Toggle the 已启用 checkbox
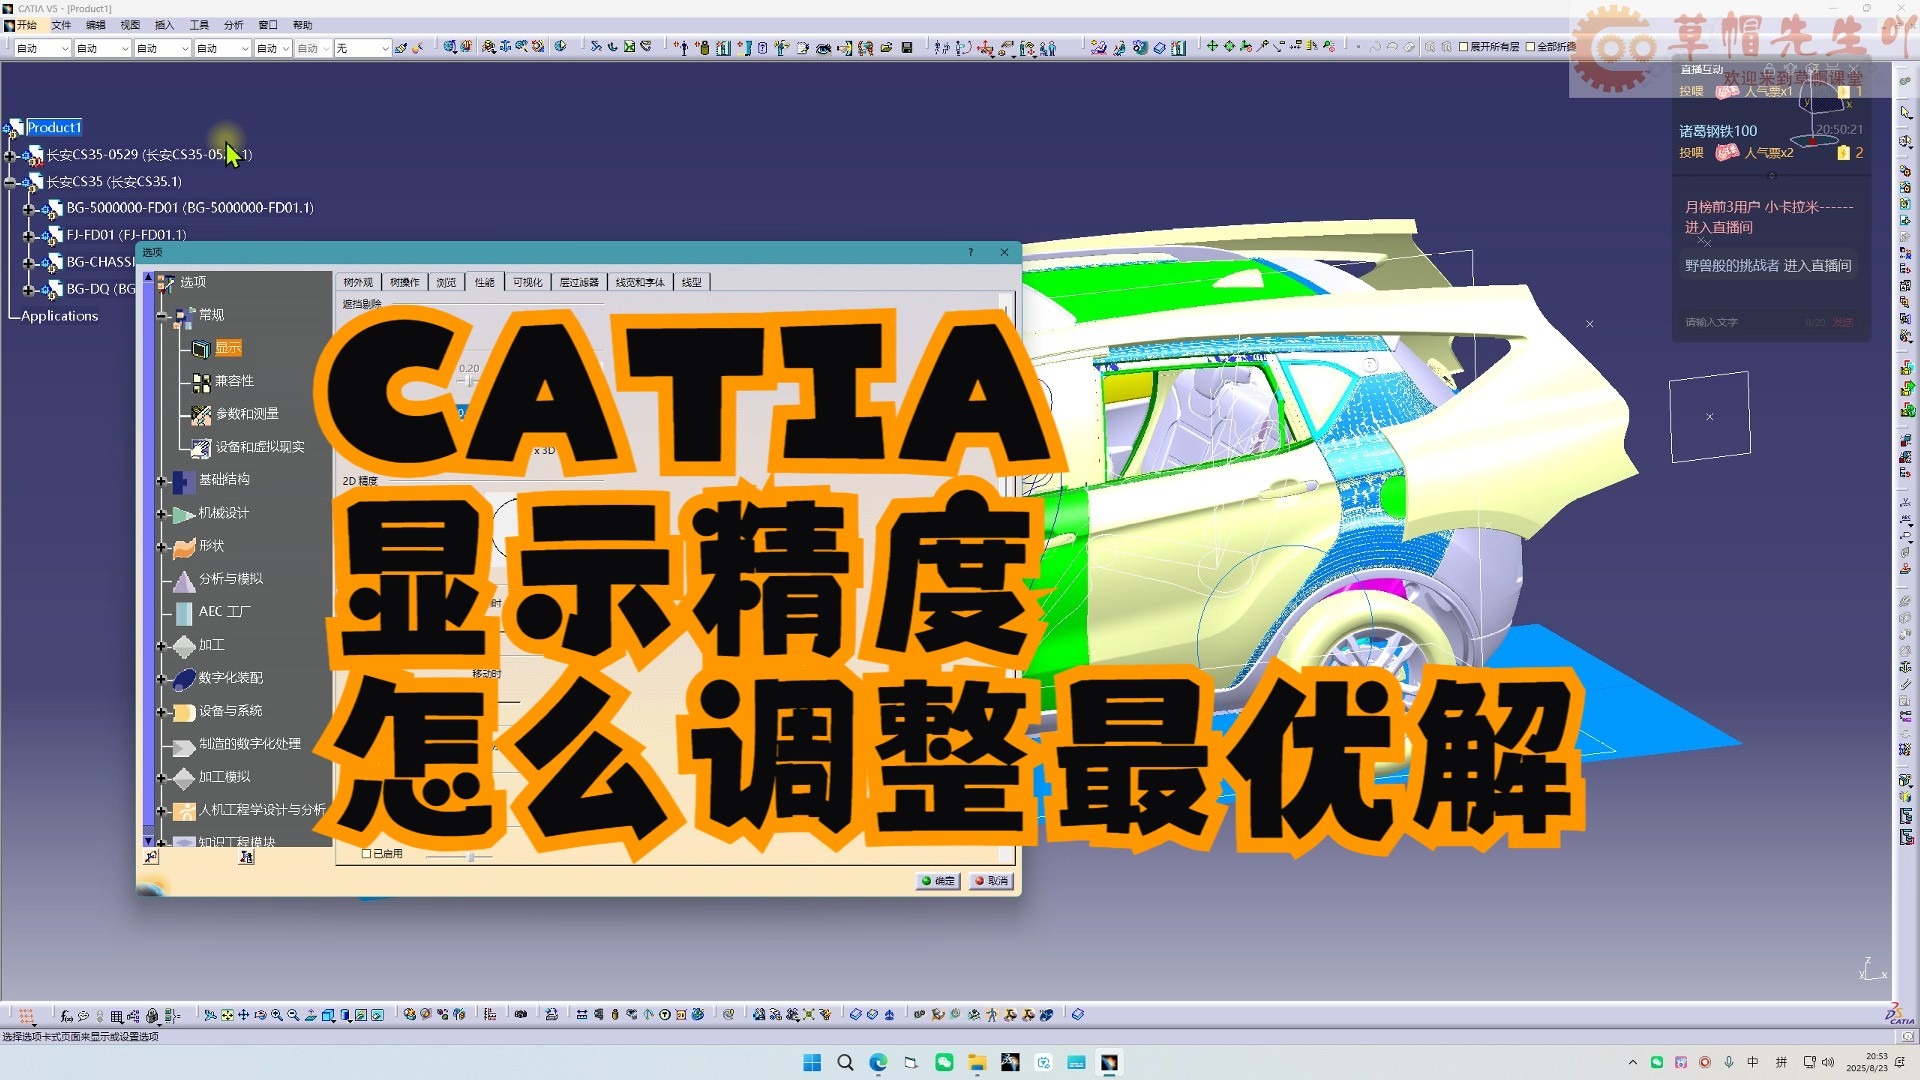 [366, 854]
